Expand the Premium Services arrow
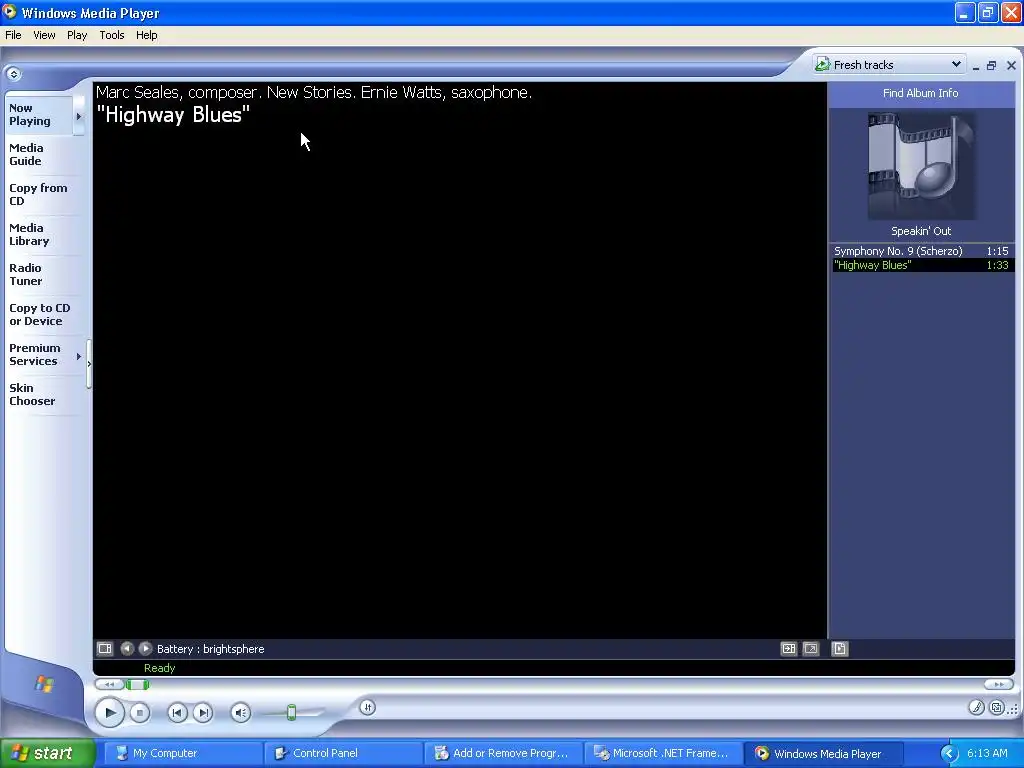The width and height of the screenshot is (1024, 768). [79, 356]
